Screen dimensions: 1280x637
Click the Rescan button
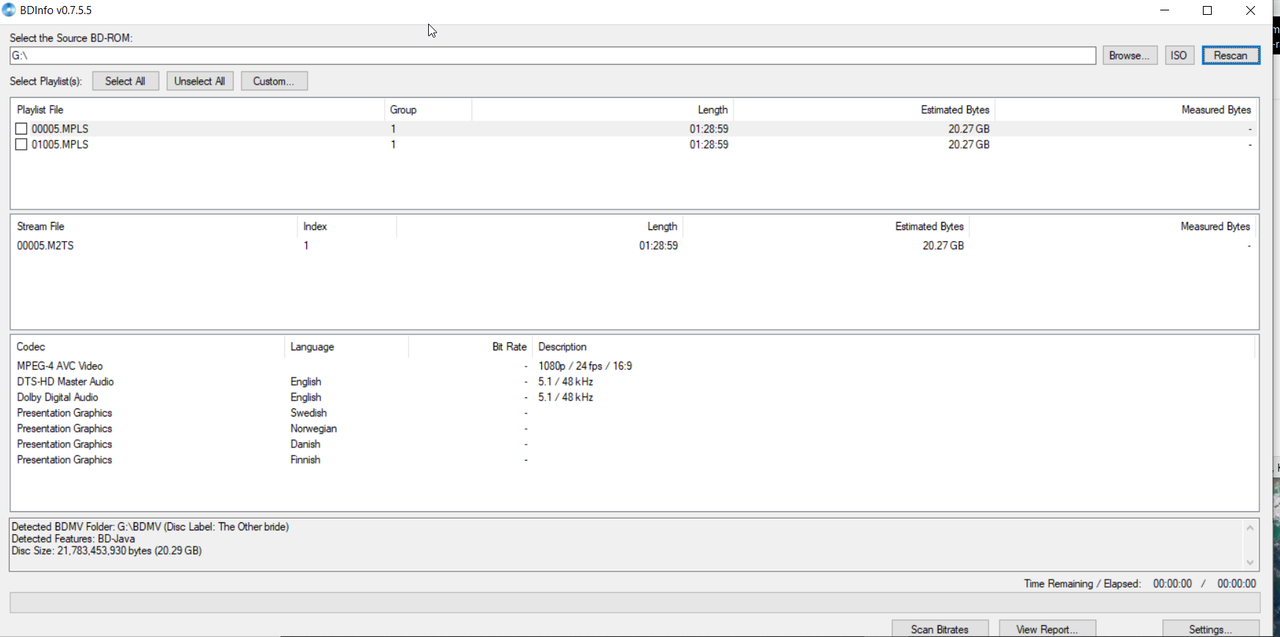1230,55
